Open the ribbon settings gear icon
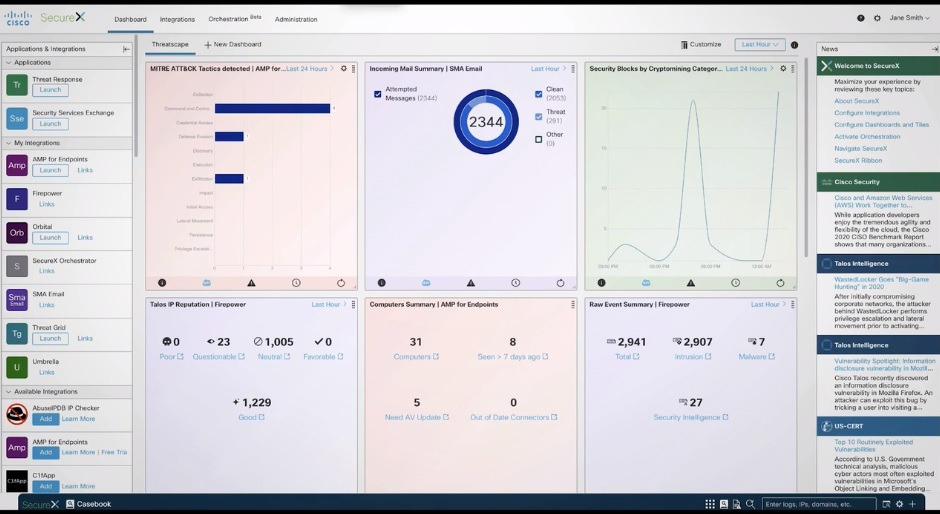The image size is (940, 514). click(x=899, y=504)
